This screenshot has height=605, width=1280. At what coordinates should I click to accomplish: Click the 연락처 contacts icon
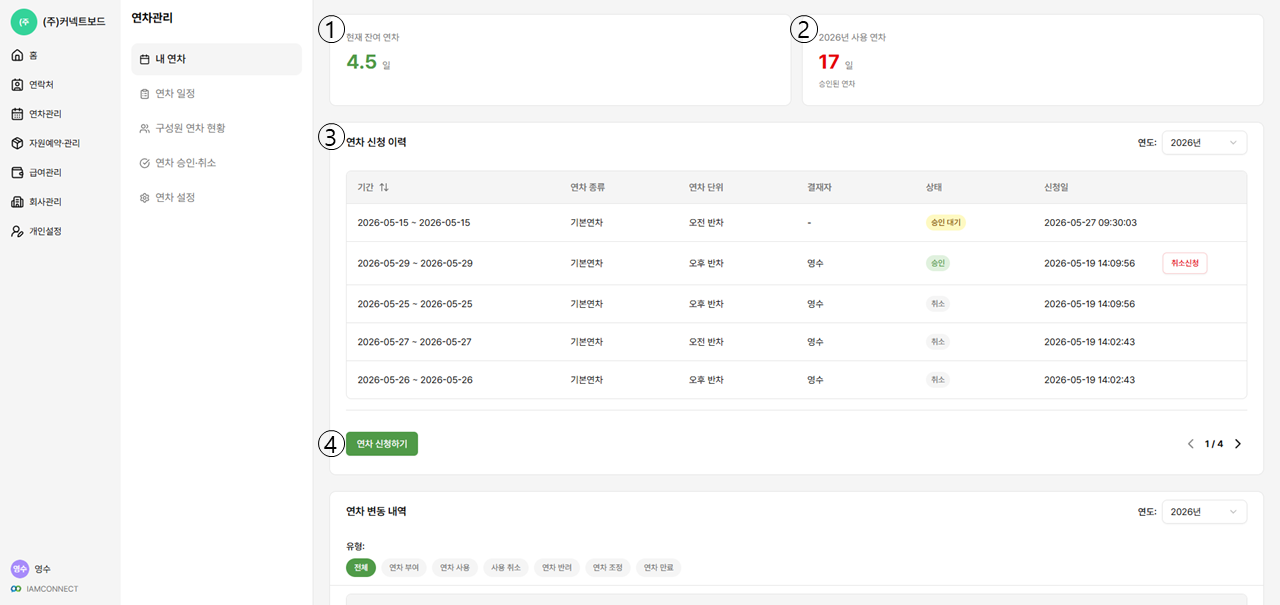(17, 84)
